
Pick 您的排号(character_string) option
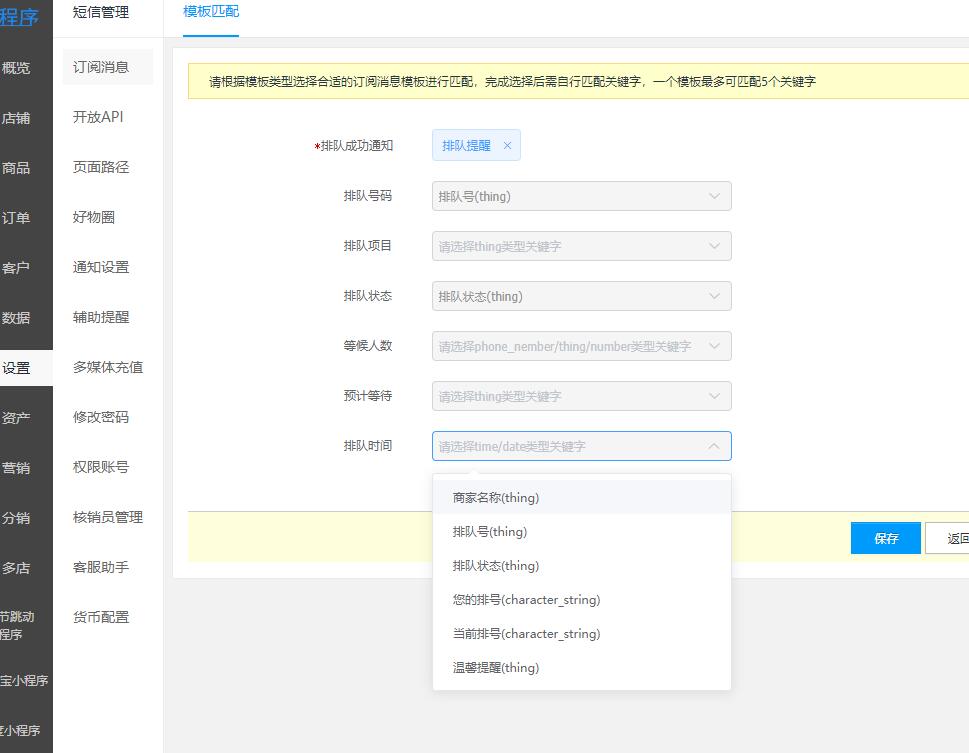pyautogui.click(x=526, y=600)
